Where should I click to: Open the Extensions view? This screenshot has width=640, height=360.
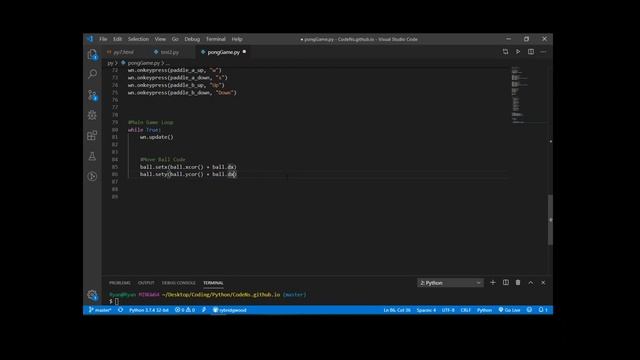[x=92, y=136]
